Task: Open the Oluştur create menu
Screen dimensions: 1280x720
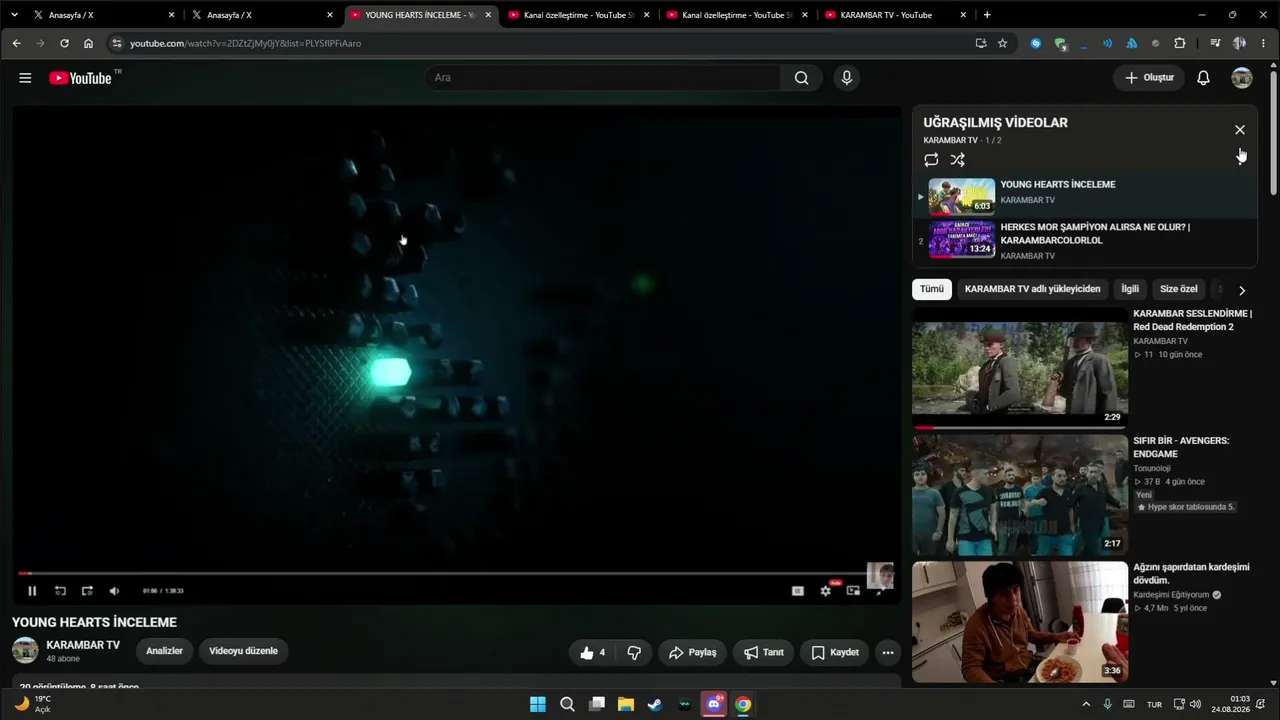Action: click(1149, 78)
